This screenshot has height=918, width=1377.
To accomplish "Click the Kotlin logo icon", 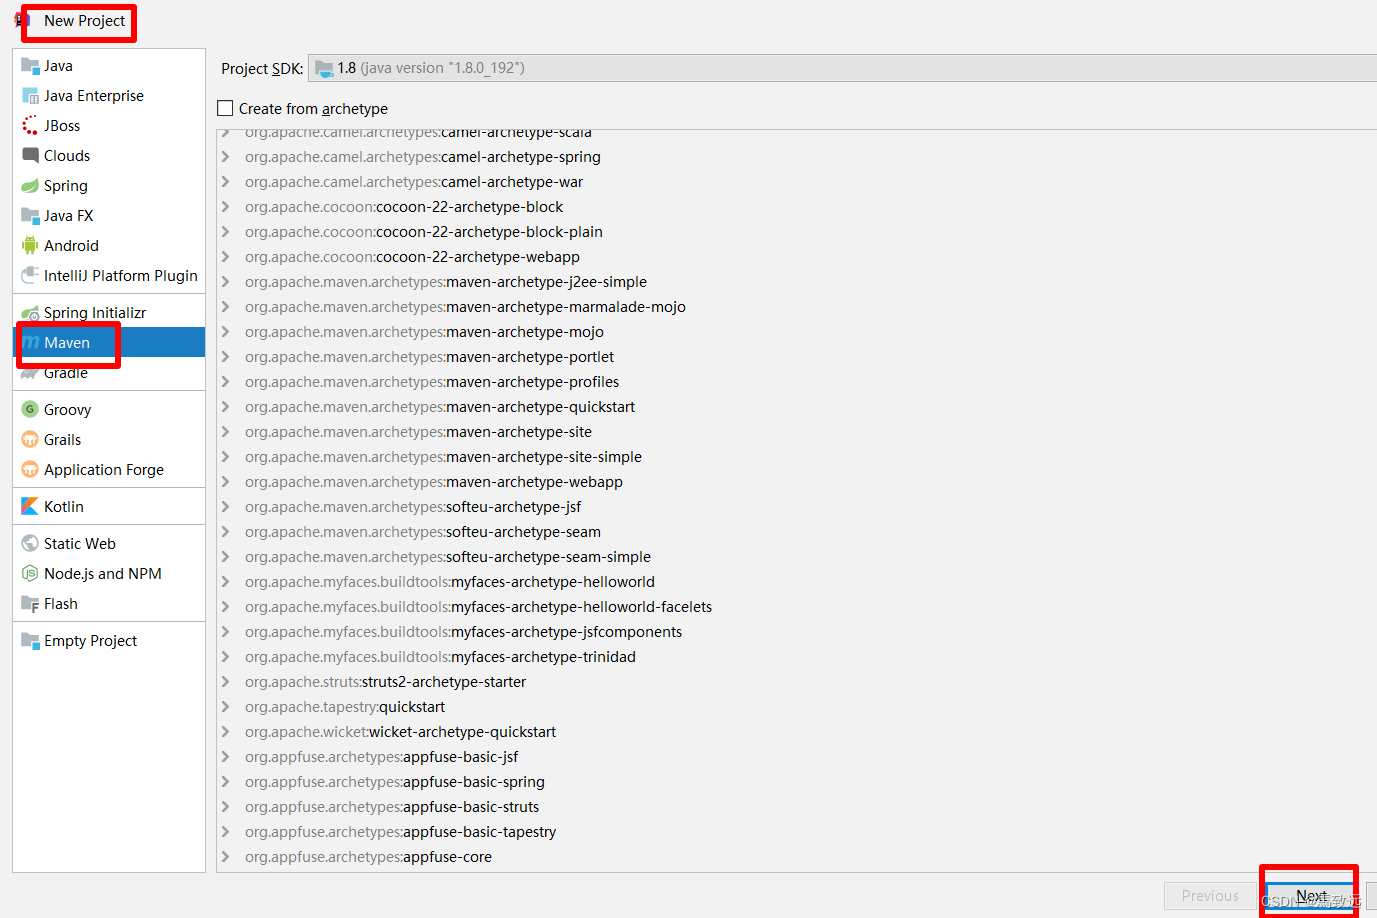I will 30,507.
